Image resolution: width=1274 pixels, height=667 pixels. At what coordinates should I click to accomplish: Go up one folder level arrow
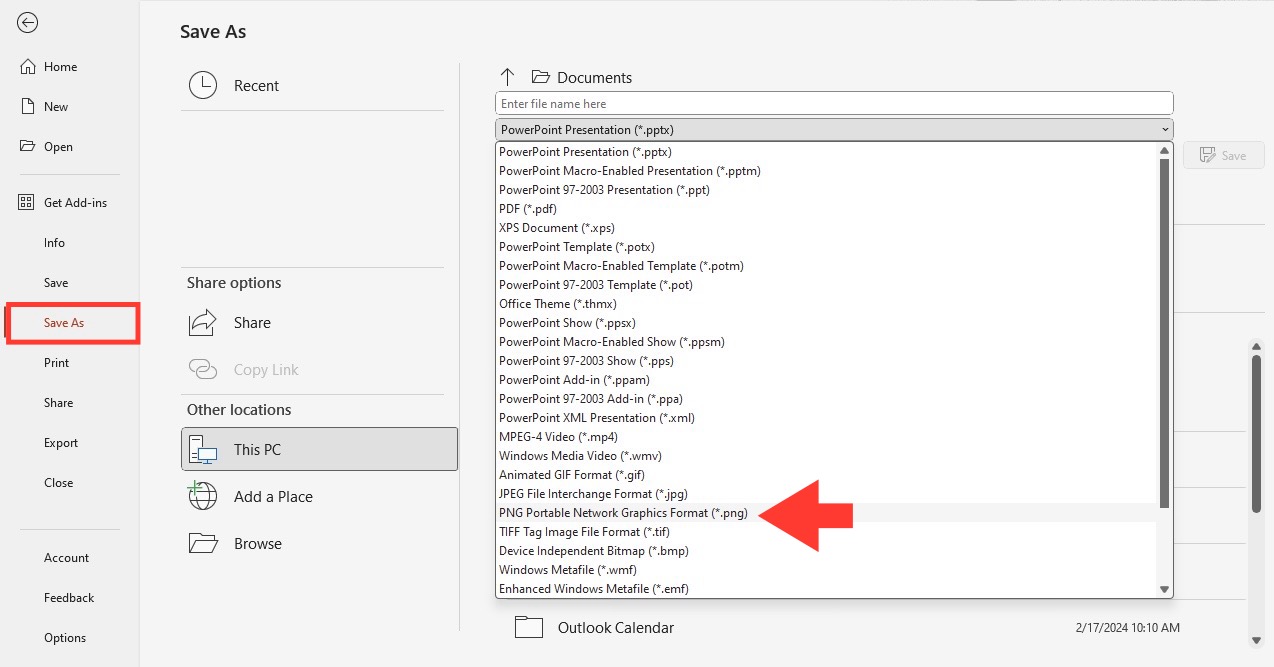point(507,77)
